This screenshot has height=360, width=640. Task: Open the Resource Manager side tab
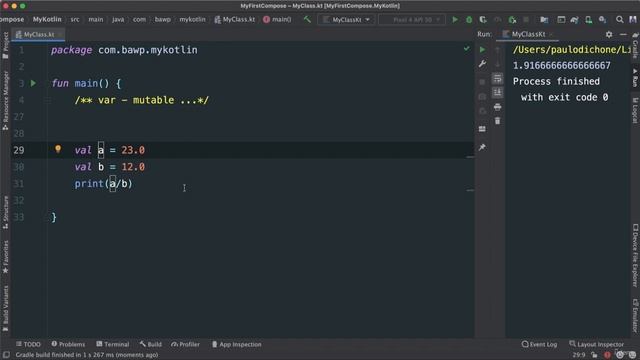(x=5, y=100)
